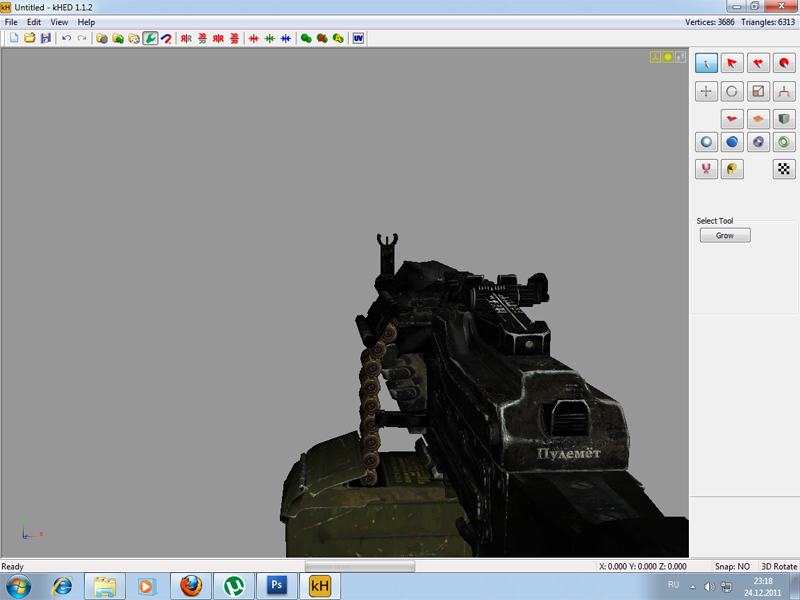Save the model with the floppy icon
Image resolution: width=800 pixels, height=600 pixels.
click(46, 38)
